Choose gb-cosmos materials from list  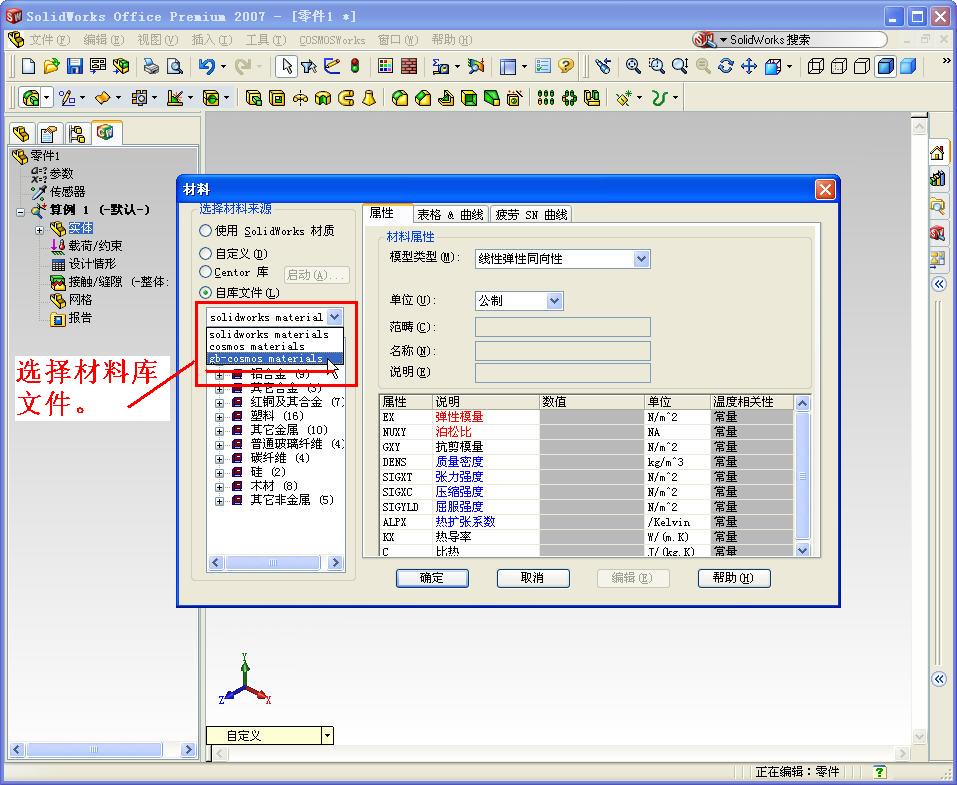tap(275, 358)
